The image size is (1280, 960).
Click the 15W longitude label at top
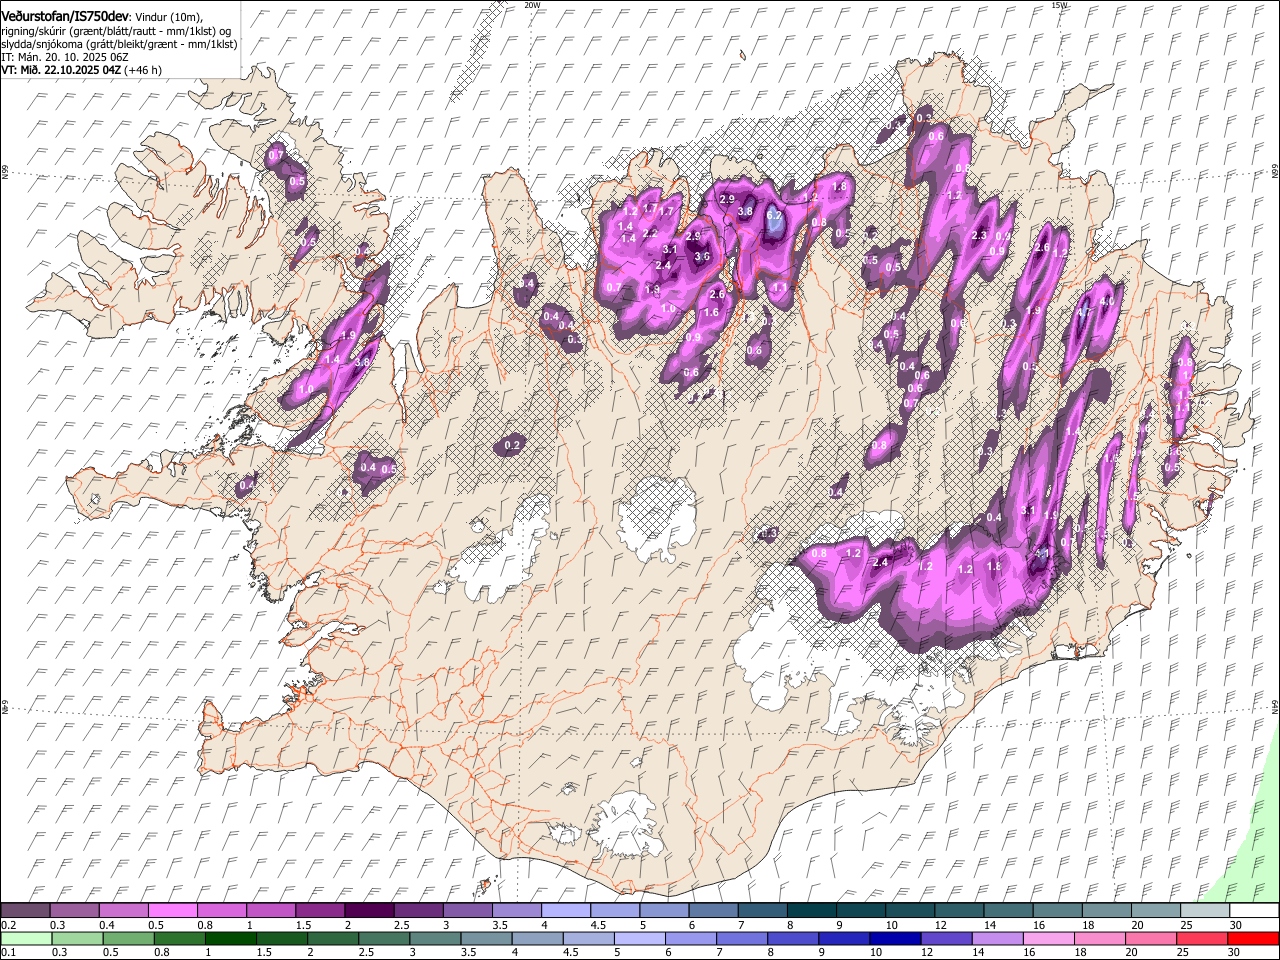(1059, 5)
